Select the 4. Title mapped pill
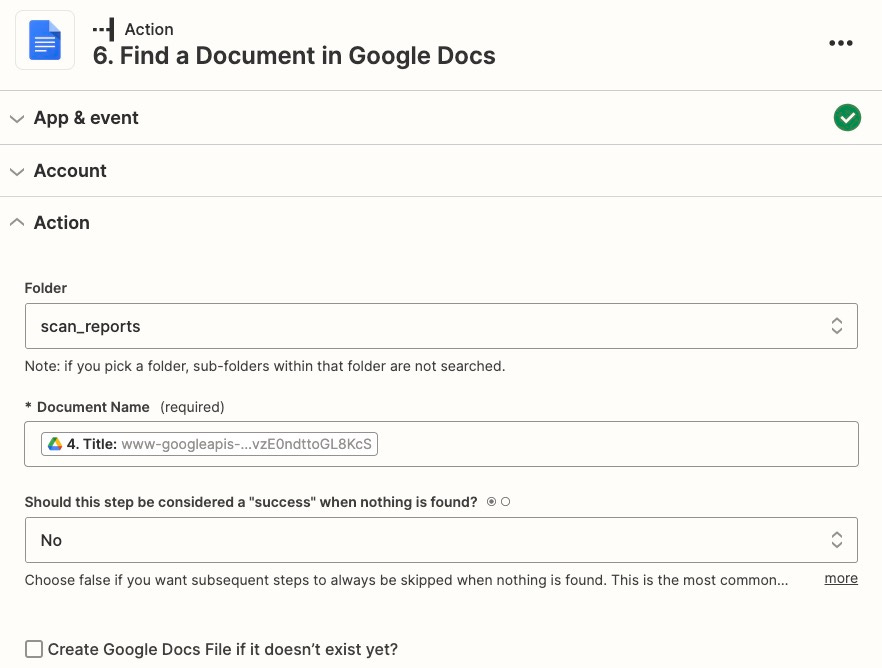Image resolution: width=882 pixels, height=668 pixels. tap(209, 444)
